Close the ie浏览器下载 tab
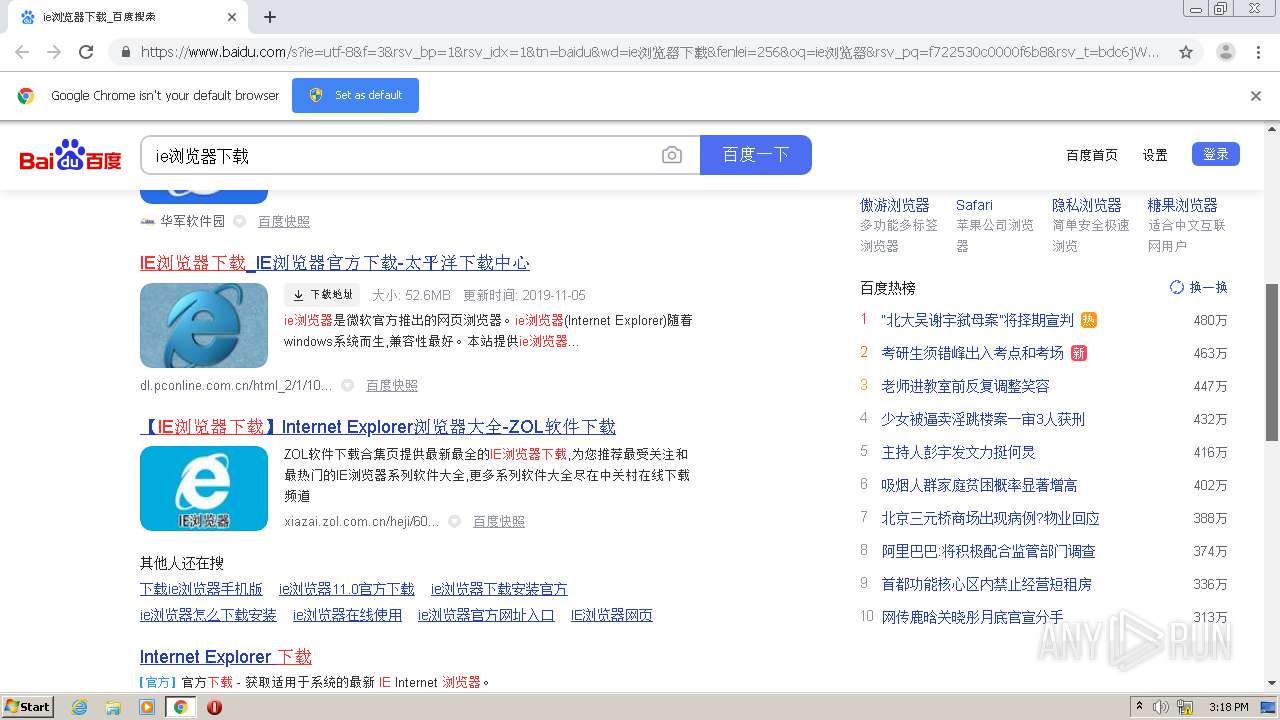Screen dimensions: 1280x720 point(232,17)
